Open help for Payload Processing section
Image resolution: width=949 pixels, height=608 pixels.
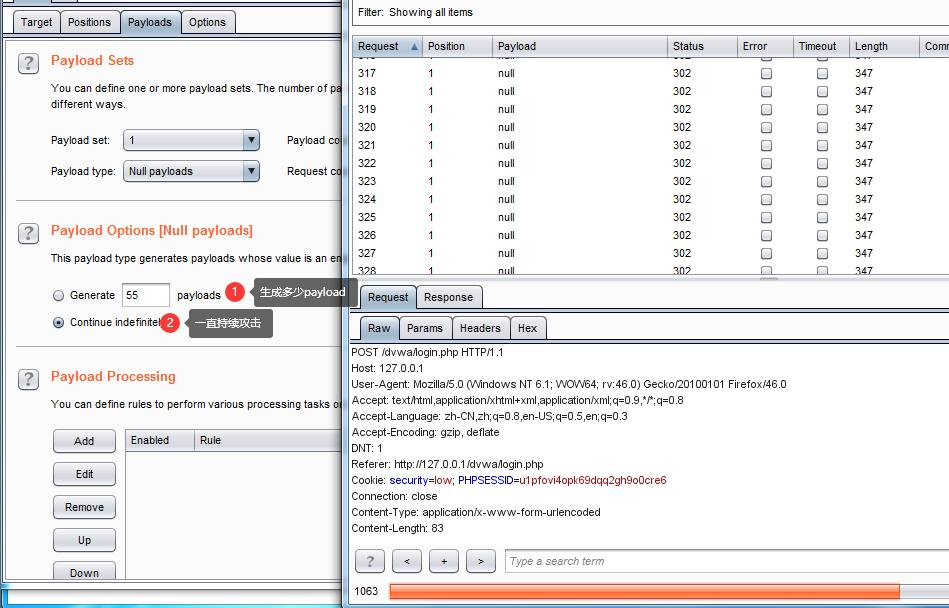coord(28,379)
